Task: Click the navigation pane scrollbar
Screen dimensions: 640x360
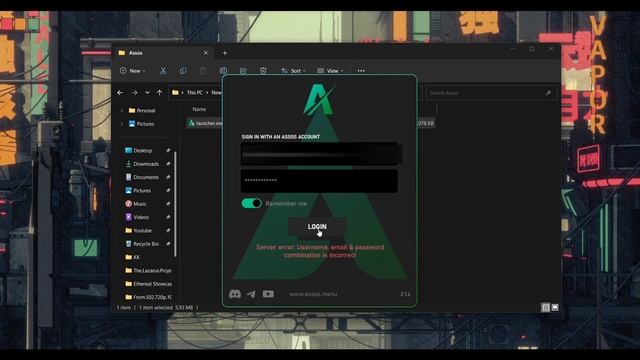Action: [x=176, y=204]
